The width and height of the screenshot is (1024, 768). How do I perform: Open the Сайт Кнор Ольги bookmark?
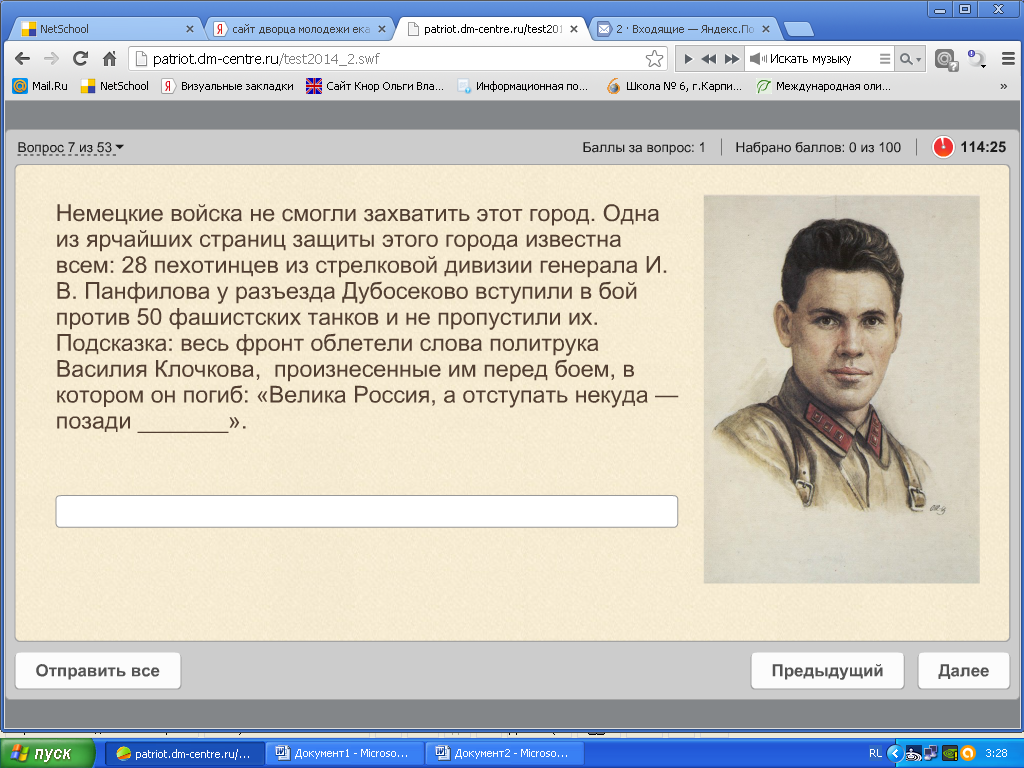coord(375,86)
